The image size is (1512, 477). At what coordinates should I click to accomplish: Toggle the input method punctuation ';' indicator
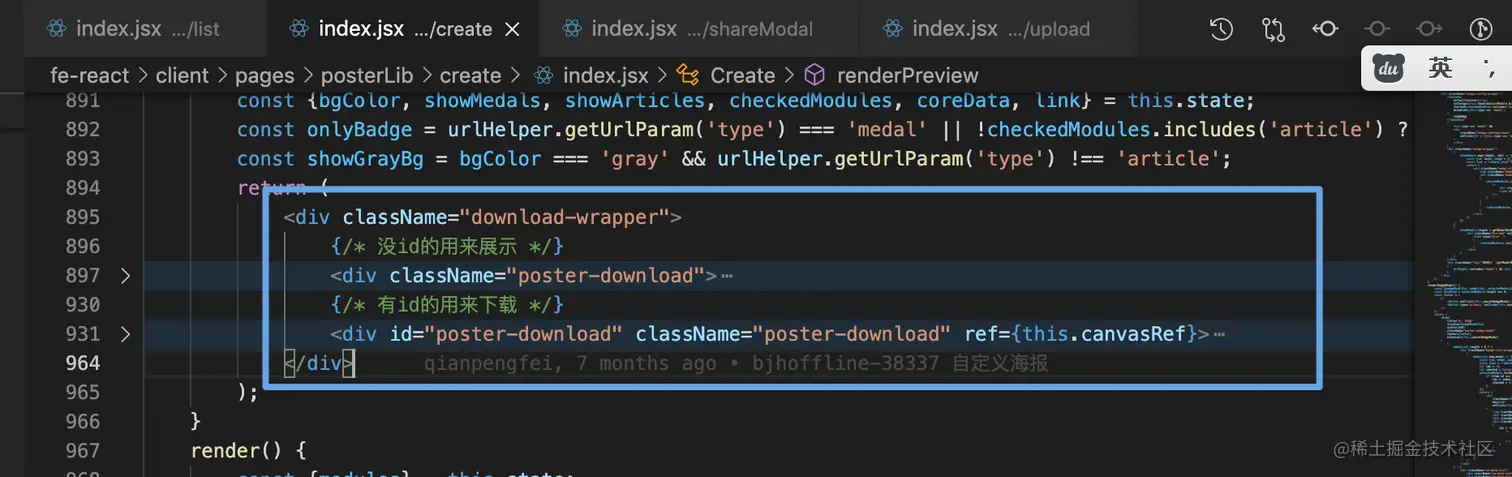[x=1491, y=70]
